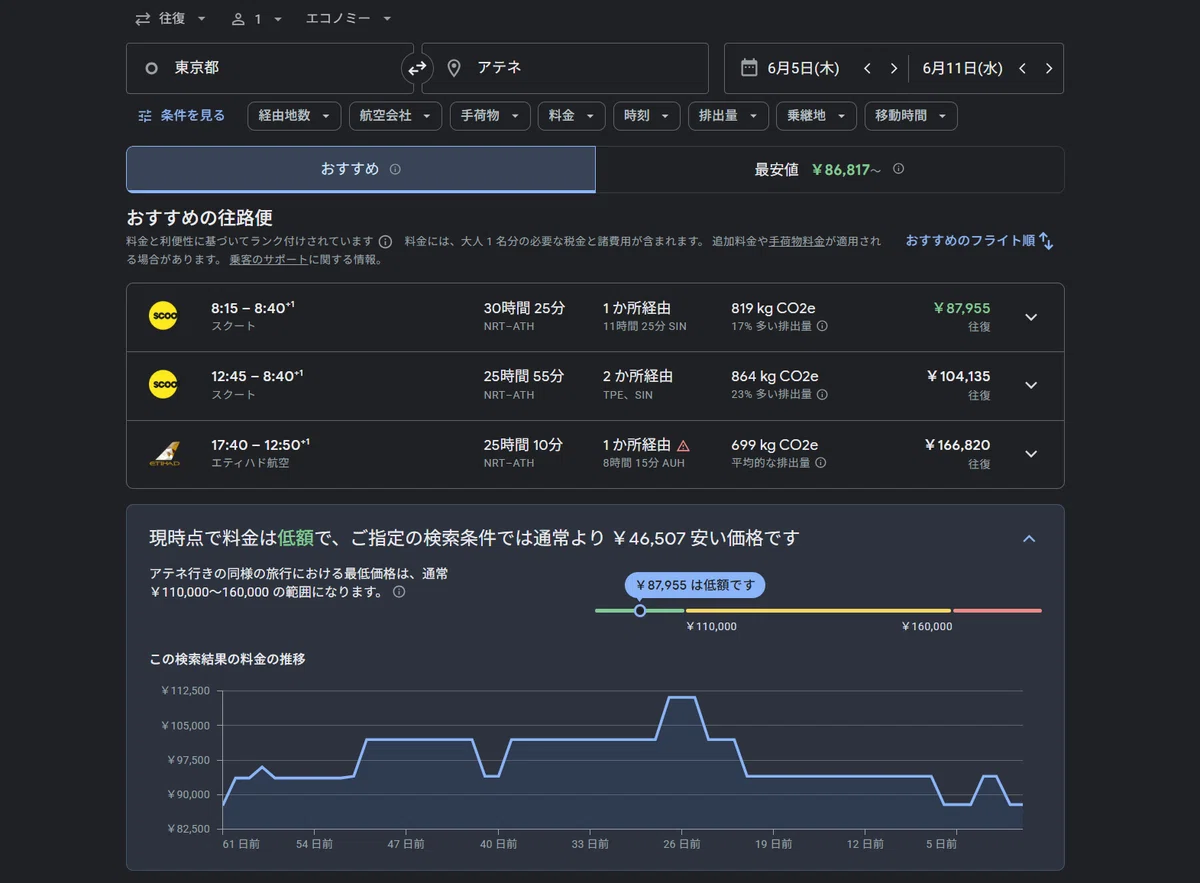
Task: Open the 乗客のサポート link
Action: [x=268, y=260]
